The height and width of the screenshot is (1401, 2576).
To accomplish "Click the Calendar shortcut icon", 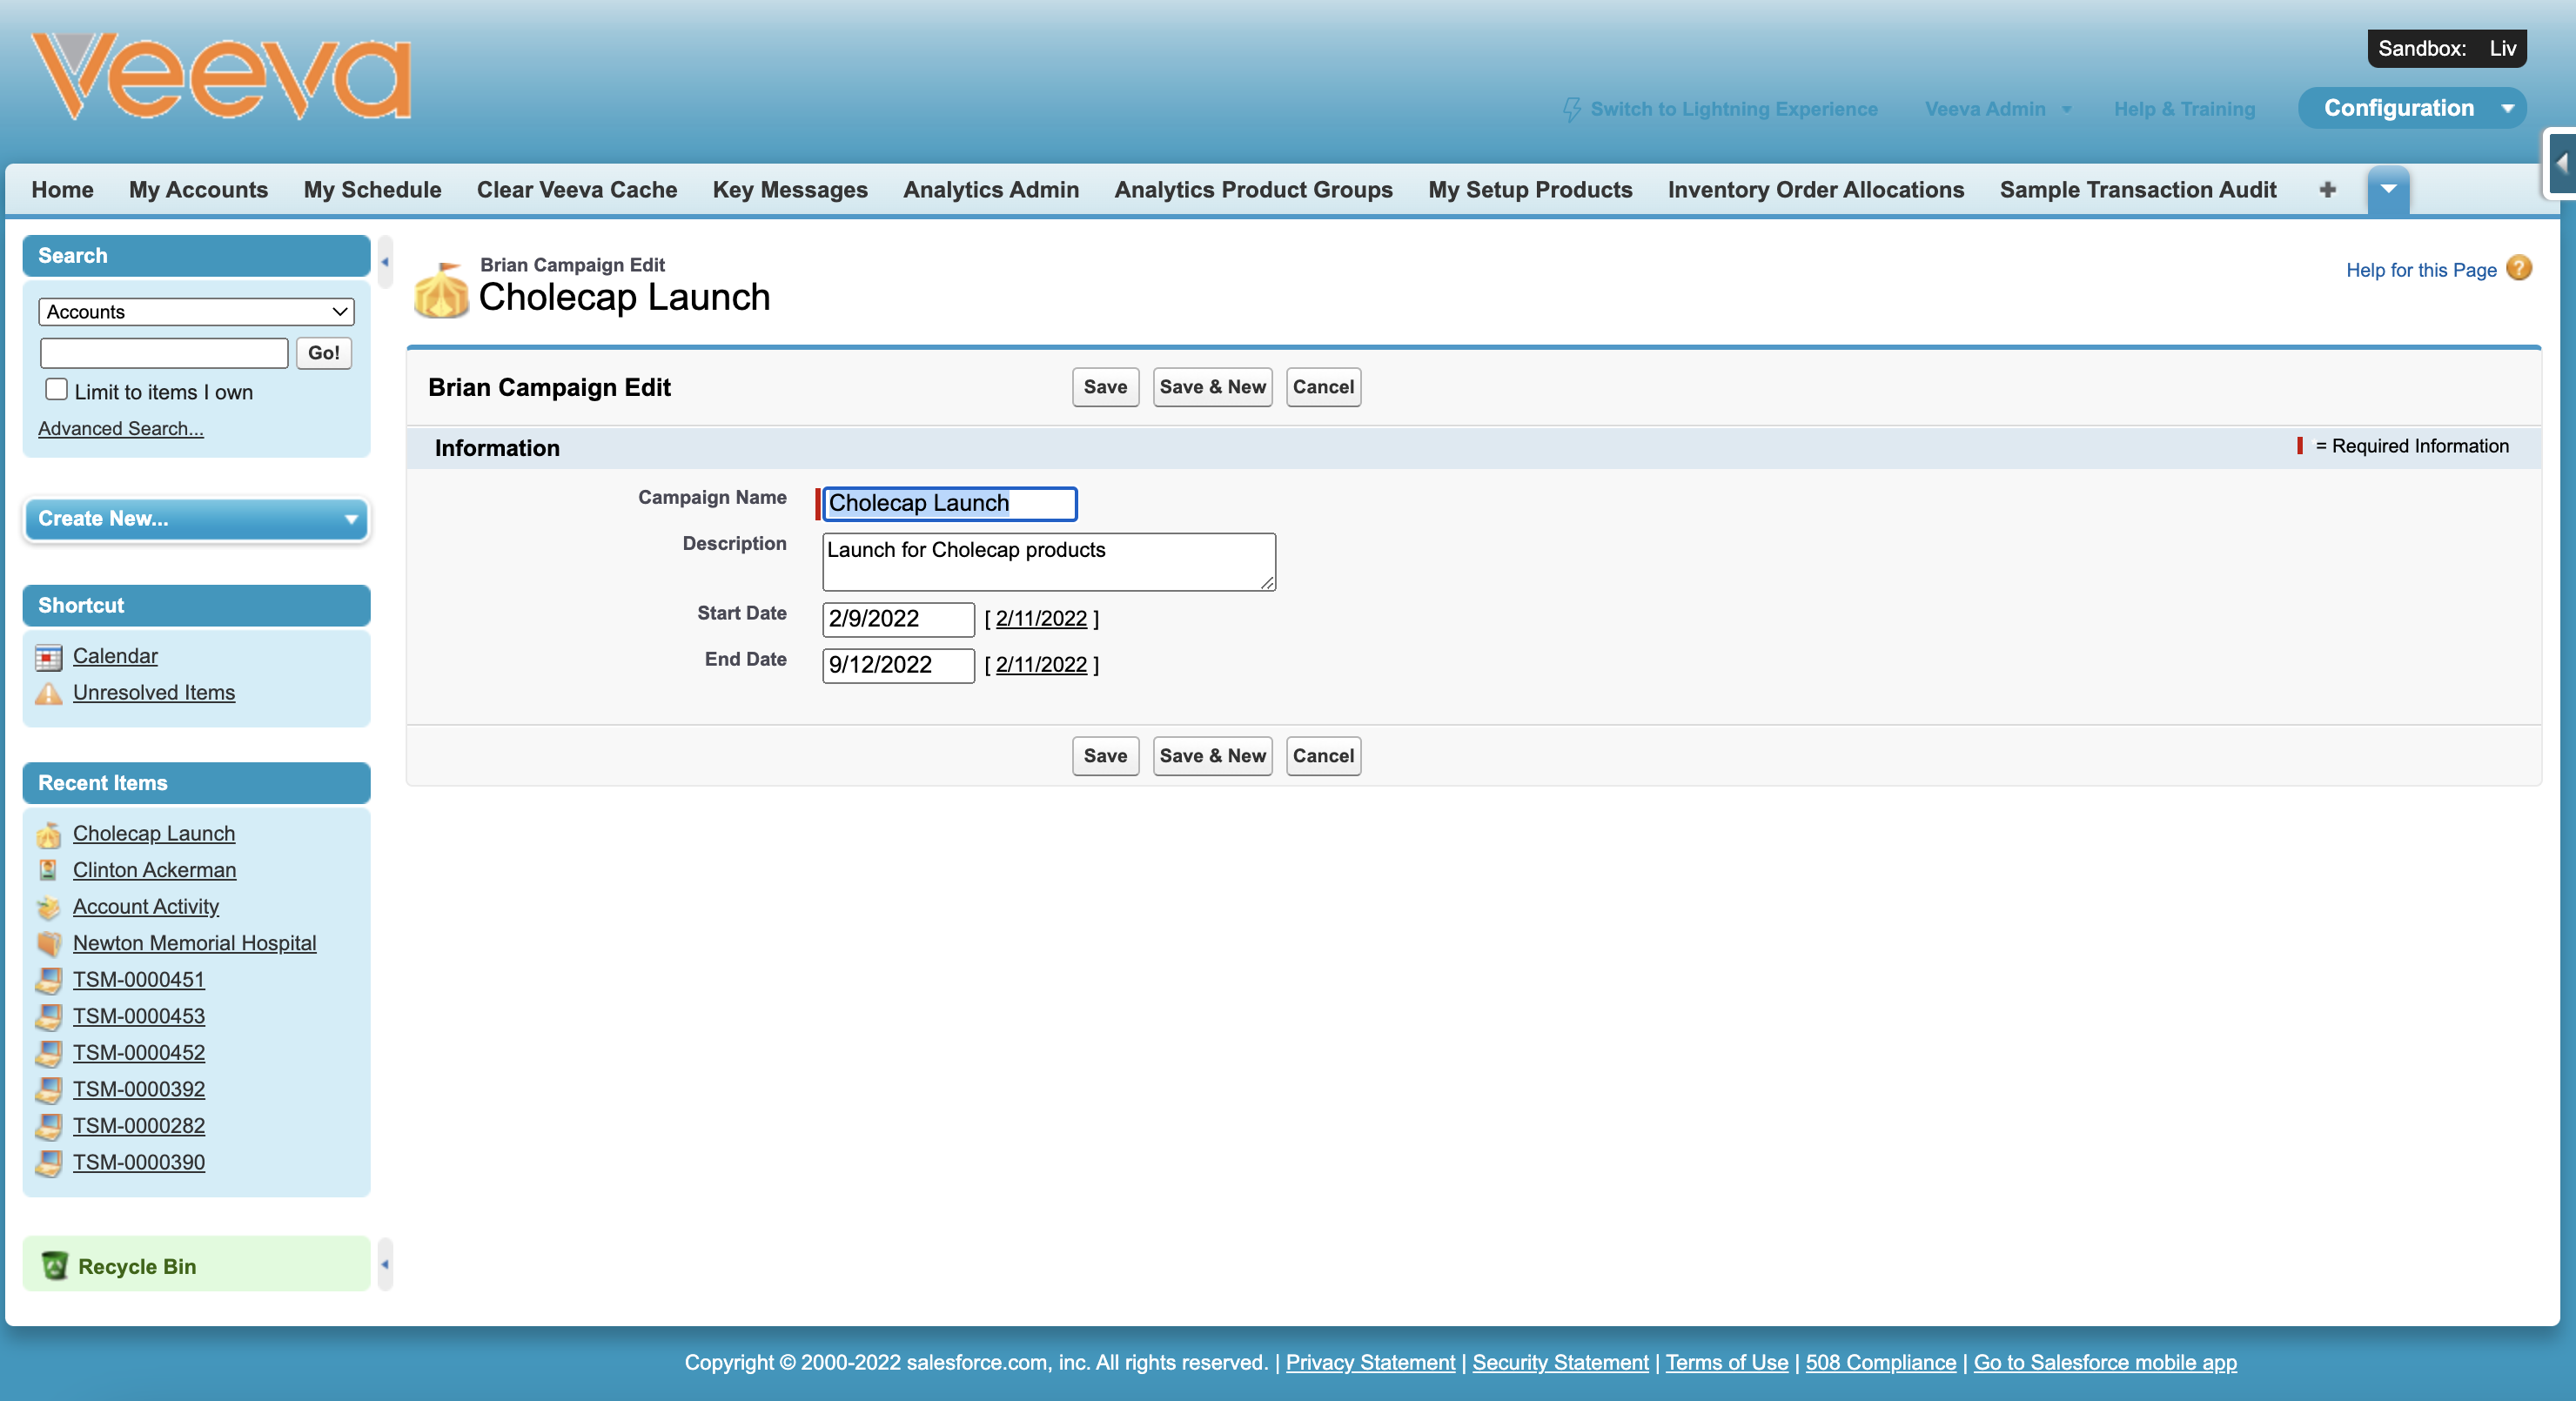I will [48, 657].
